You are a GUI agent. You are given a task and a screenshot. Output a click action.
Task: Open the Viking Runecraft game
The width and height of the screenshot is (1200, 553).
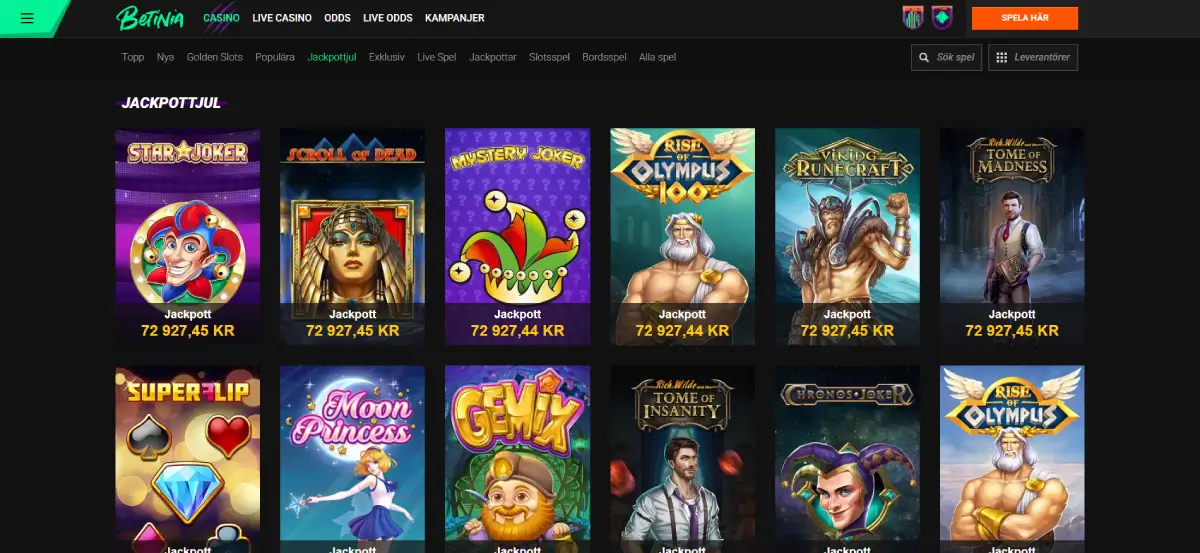click(x=847, y=236)
